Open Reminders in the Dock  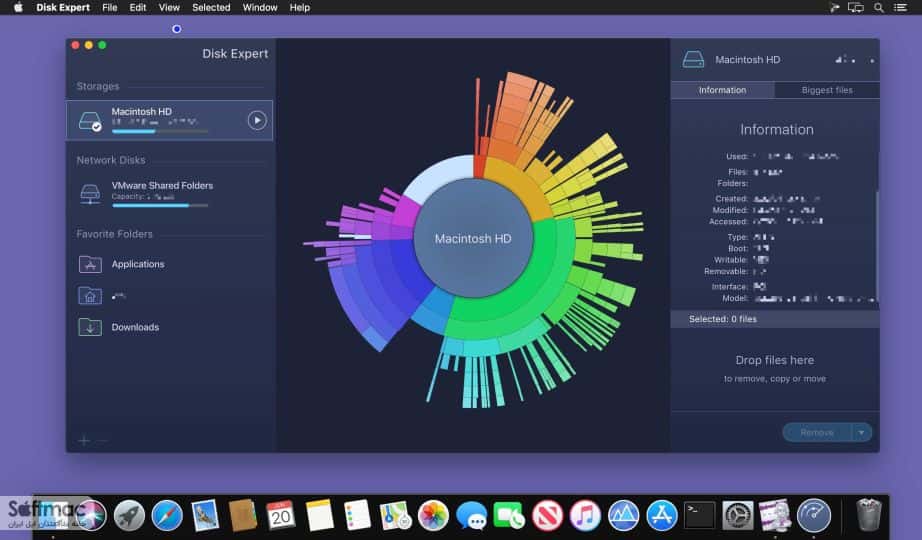[x=357, y=516]
